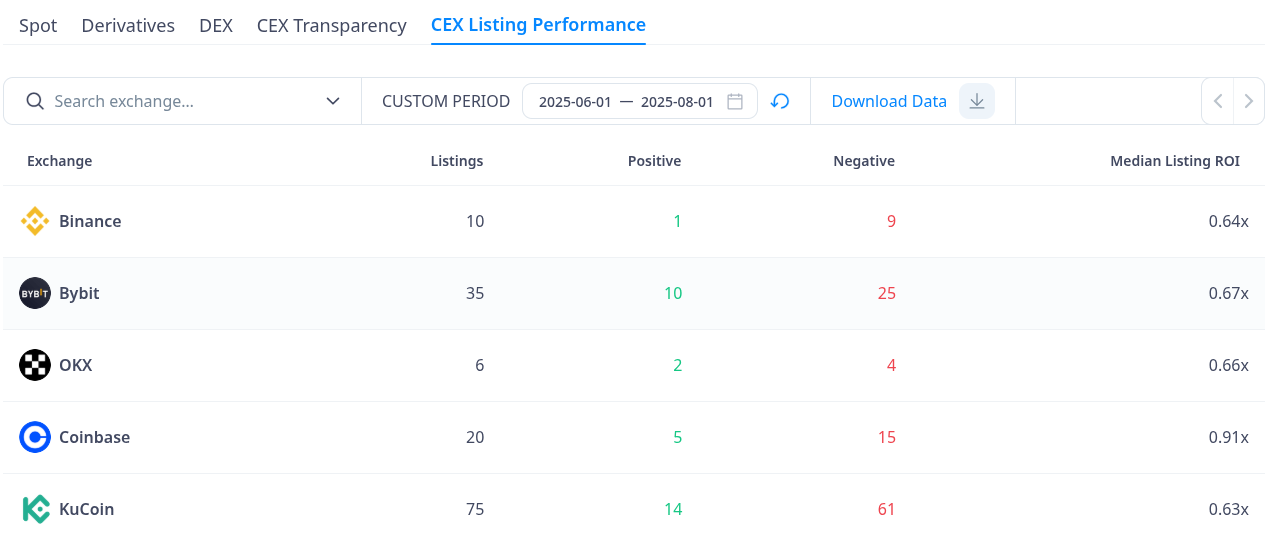The width and height of the screenshot is (1276, 545).
Task: Click the end date 2025-08-01
Action: (x=677, y=102)
